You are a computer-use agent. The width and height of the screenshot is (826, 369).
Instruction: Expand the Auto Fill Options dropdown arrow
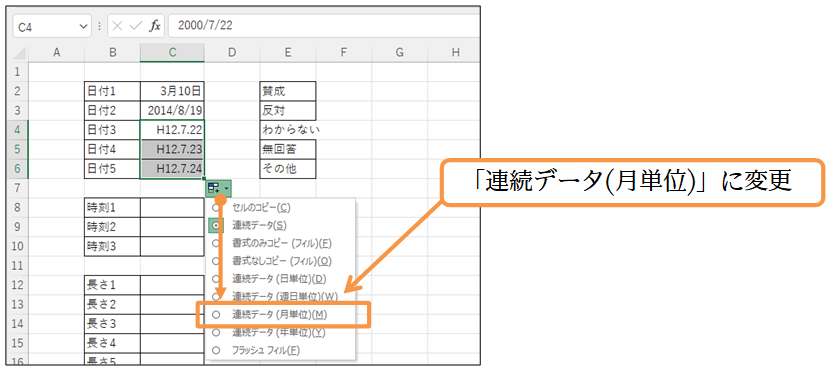(x=227, y=187)
